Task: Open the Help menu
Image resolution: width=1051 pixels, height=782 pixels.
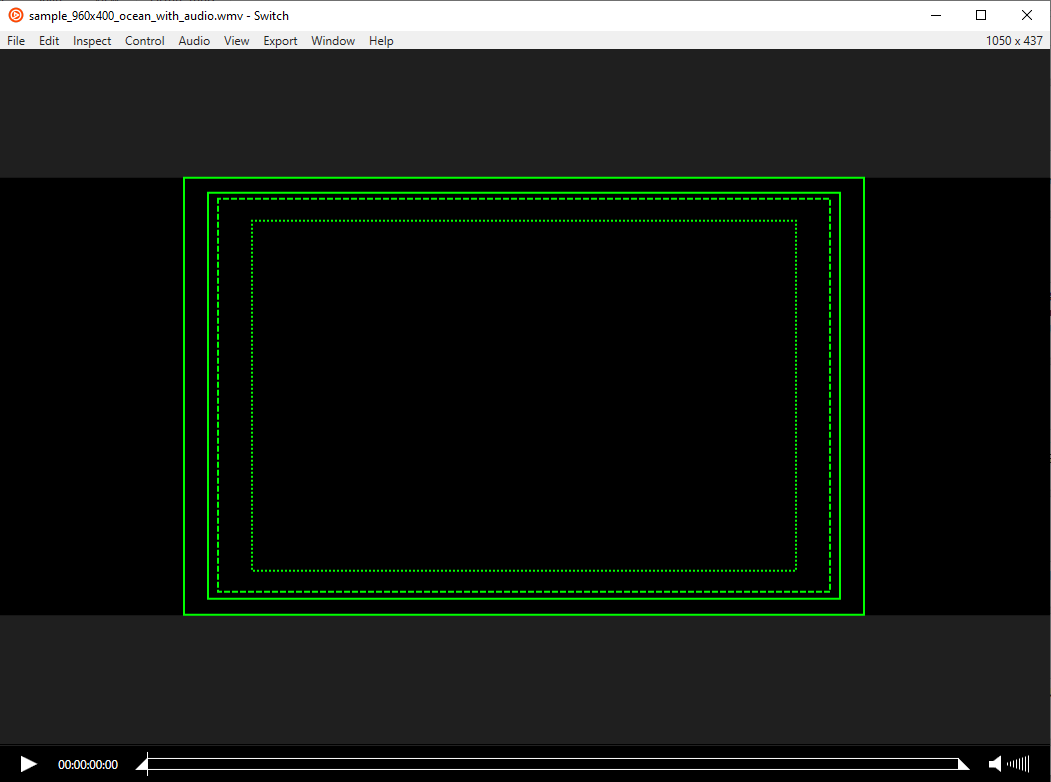Action: [x=381, y=41]
